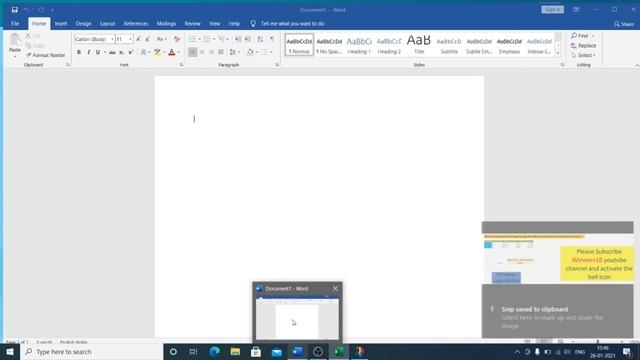640x360 pixels.
Task: Close the Document1 taskbar preview
Action: (x=335, y=288)
